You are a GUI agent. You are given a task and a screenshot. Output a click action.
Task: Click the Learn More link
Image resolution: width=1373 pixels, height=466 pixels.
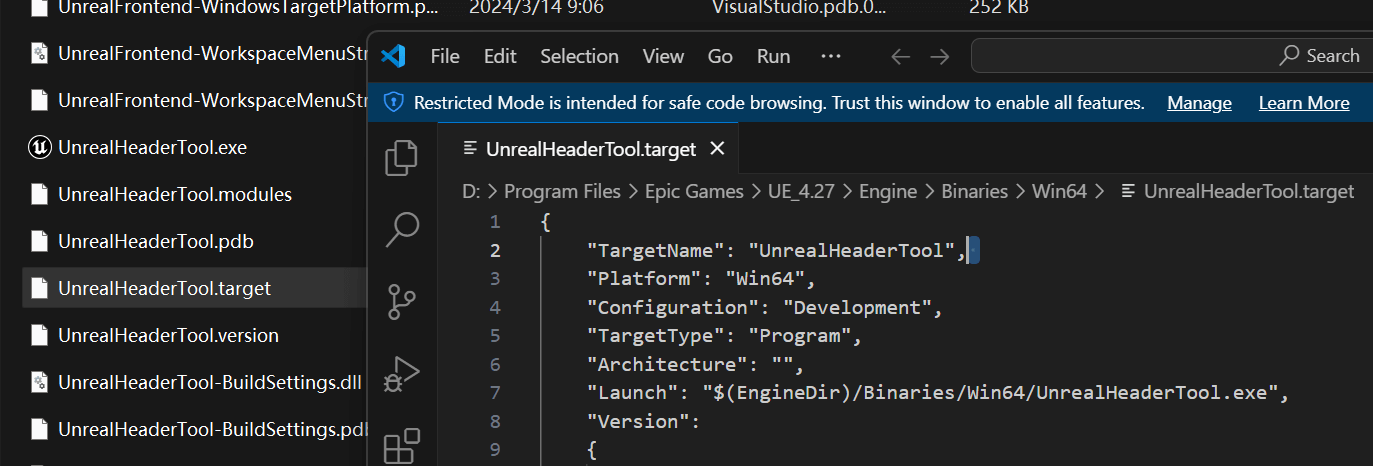click(x=1303, y=103)
